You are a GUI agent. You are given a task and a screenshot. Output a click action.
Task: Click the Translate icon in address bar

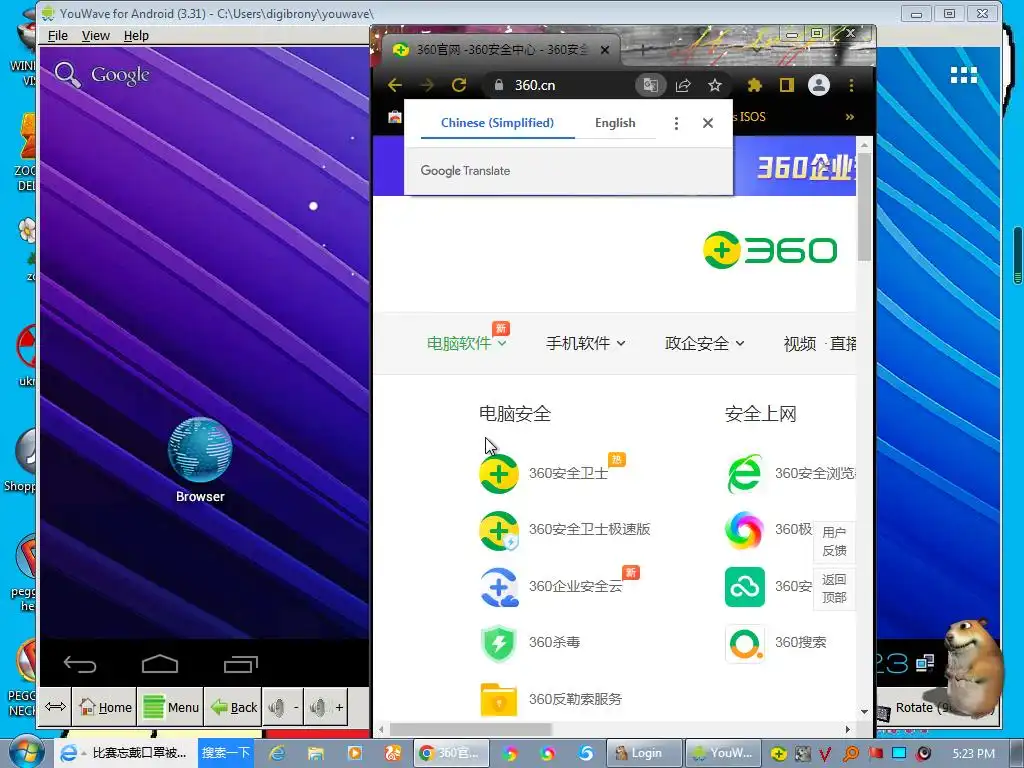point(650,85)
